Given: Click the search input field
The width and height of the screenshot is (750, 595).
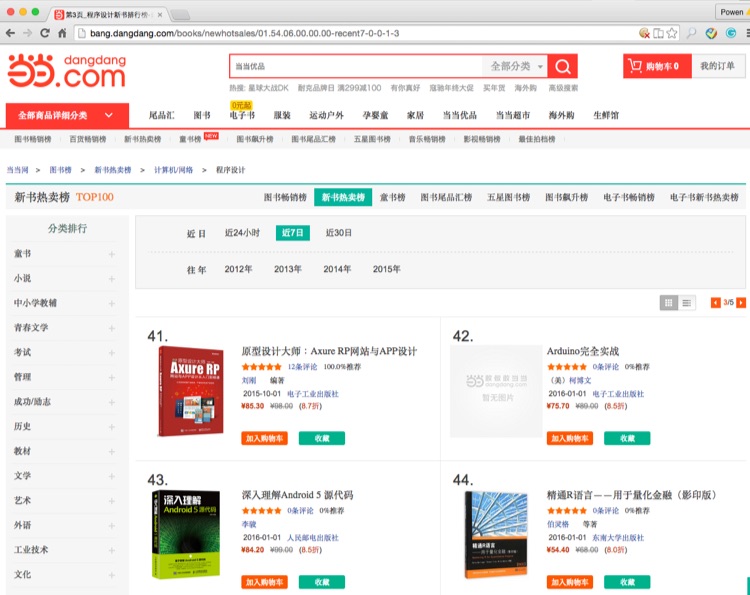Looking at the screenshot, I should click(356, 66).
